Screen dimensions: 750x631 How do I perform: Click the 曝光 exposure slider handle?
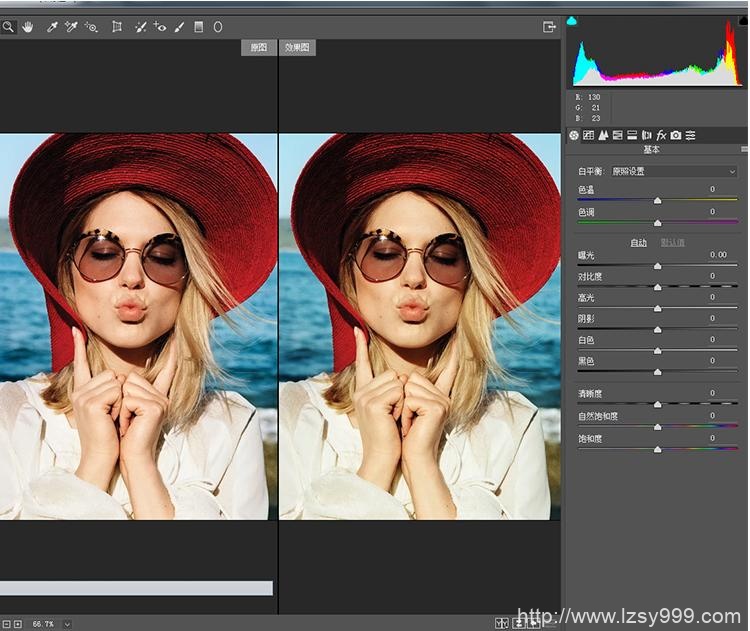coord(657,266)
